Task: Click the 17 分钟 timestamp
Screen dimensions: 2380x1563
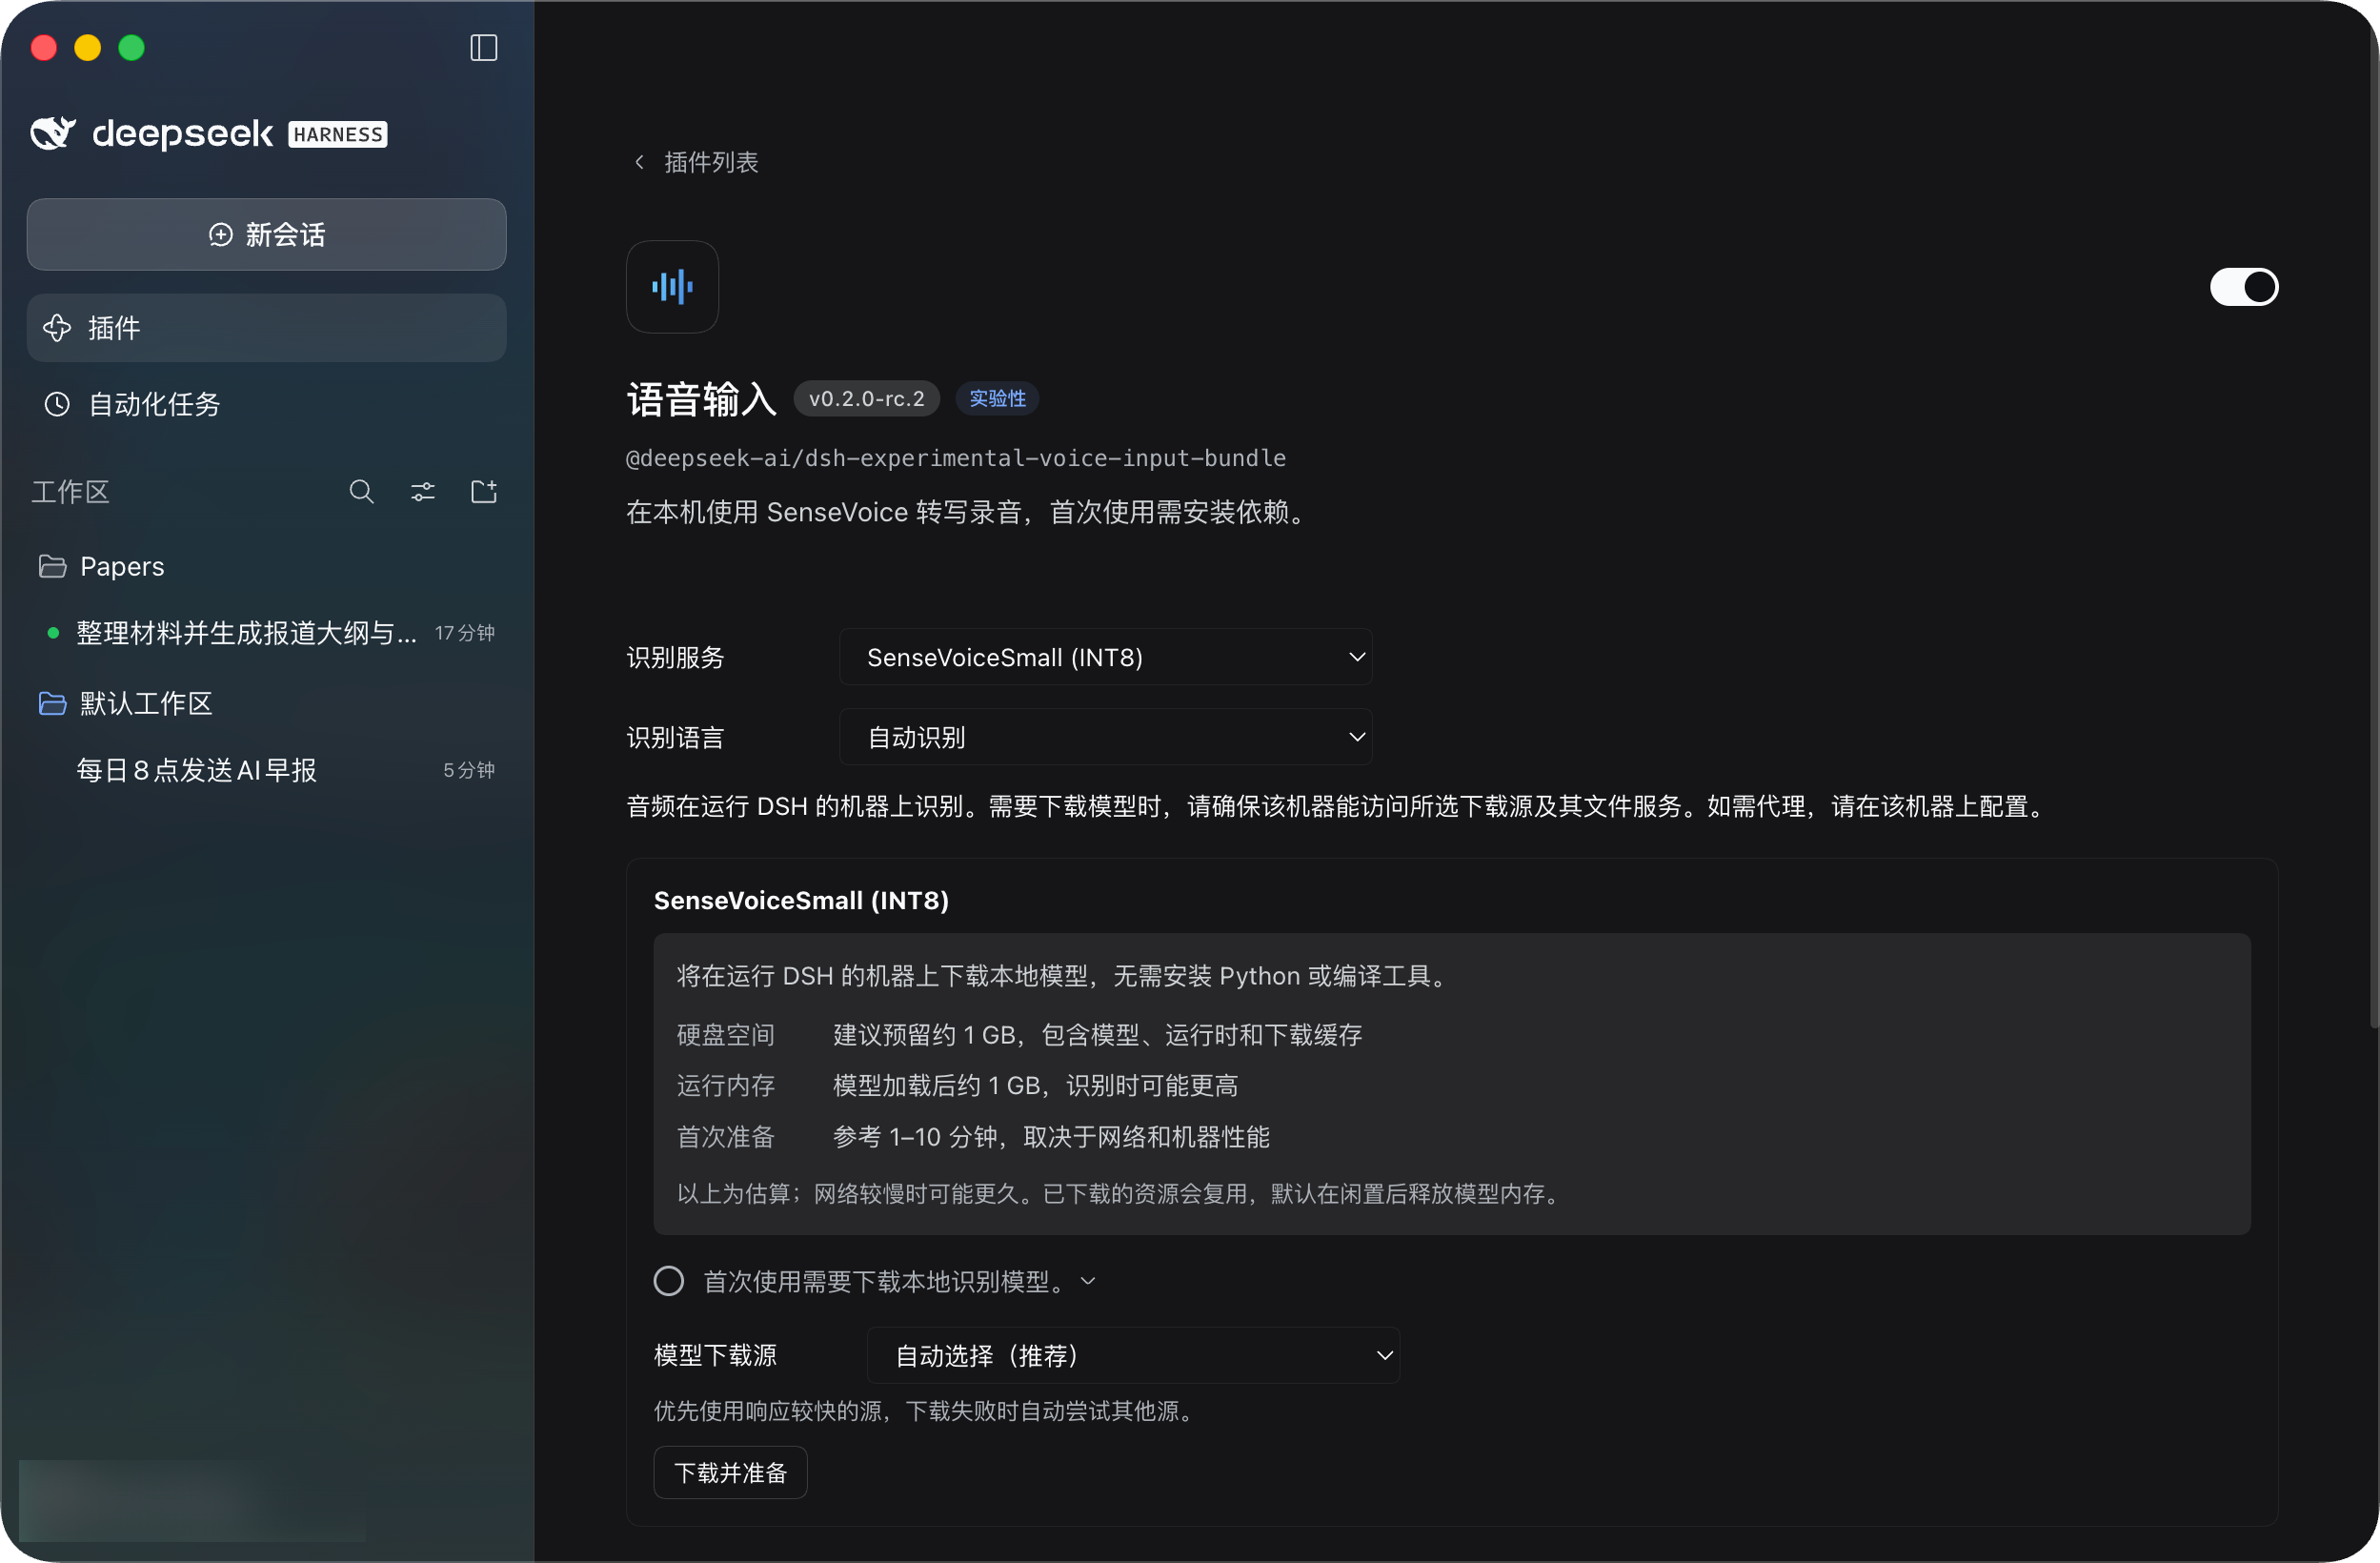Action: pyautogui.click(x=465, y=633)
